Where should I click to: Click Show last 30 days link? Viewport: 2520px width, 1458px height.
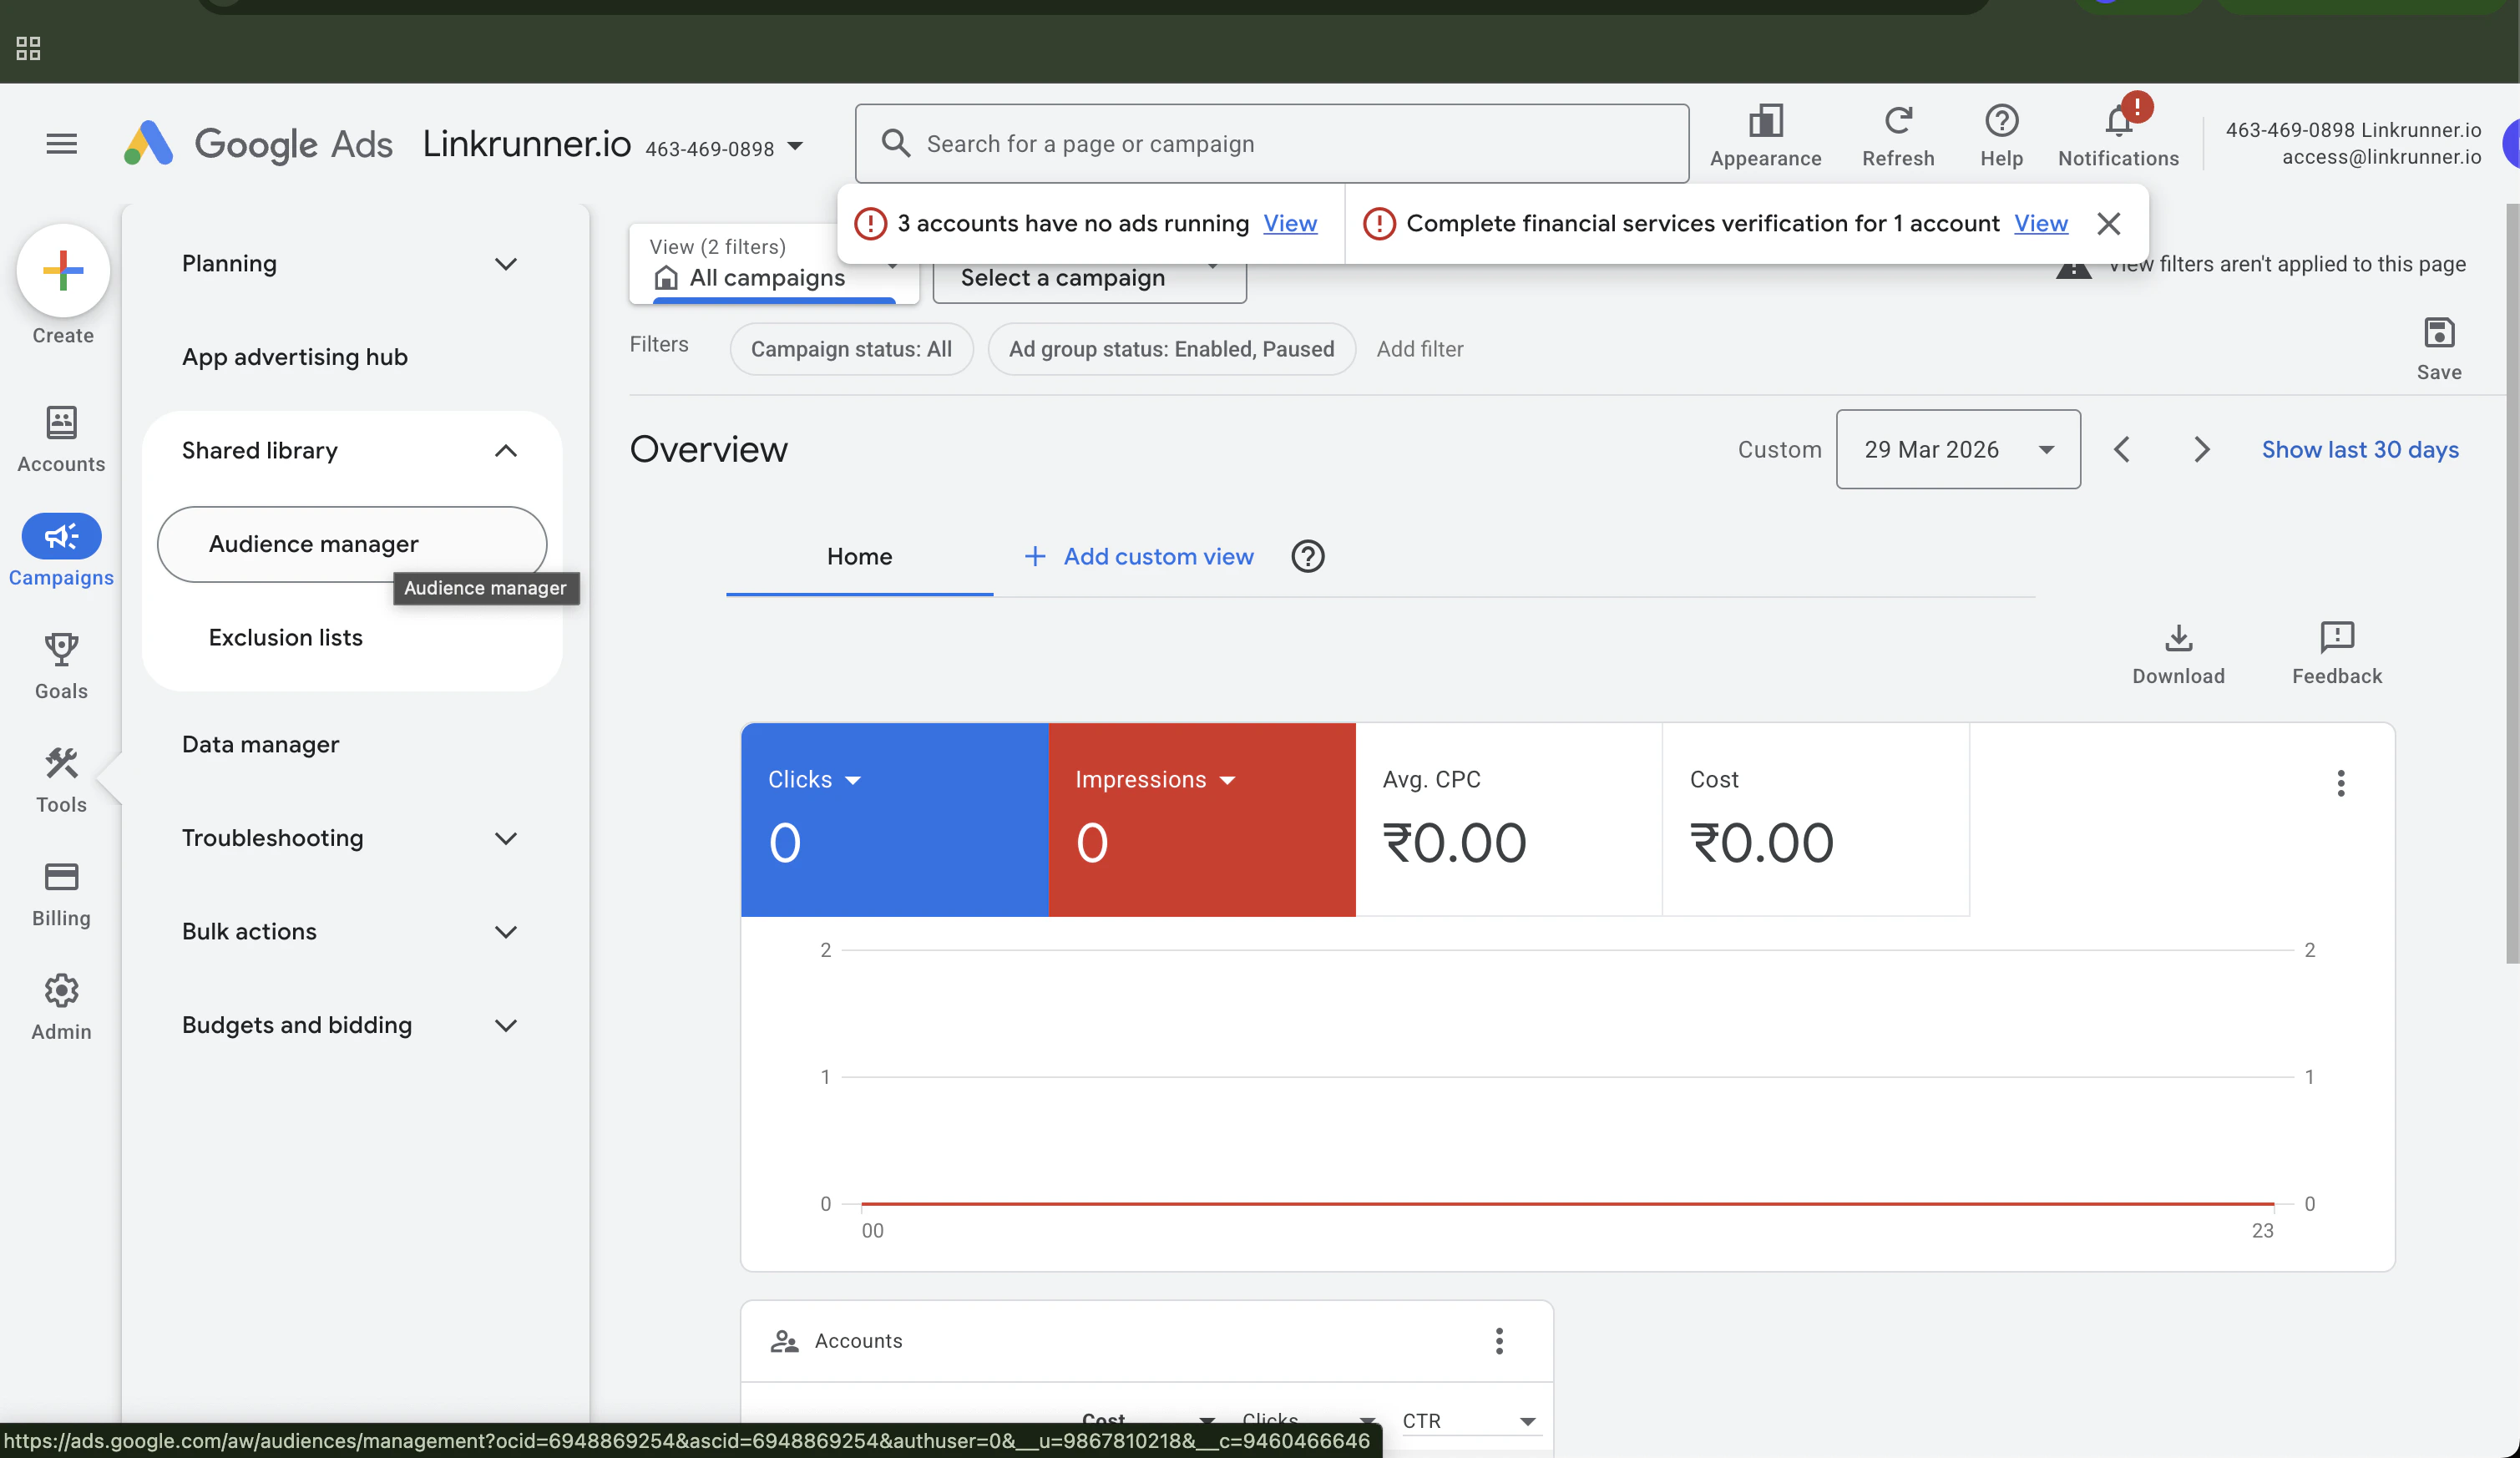click(2359, 450)
